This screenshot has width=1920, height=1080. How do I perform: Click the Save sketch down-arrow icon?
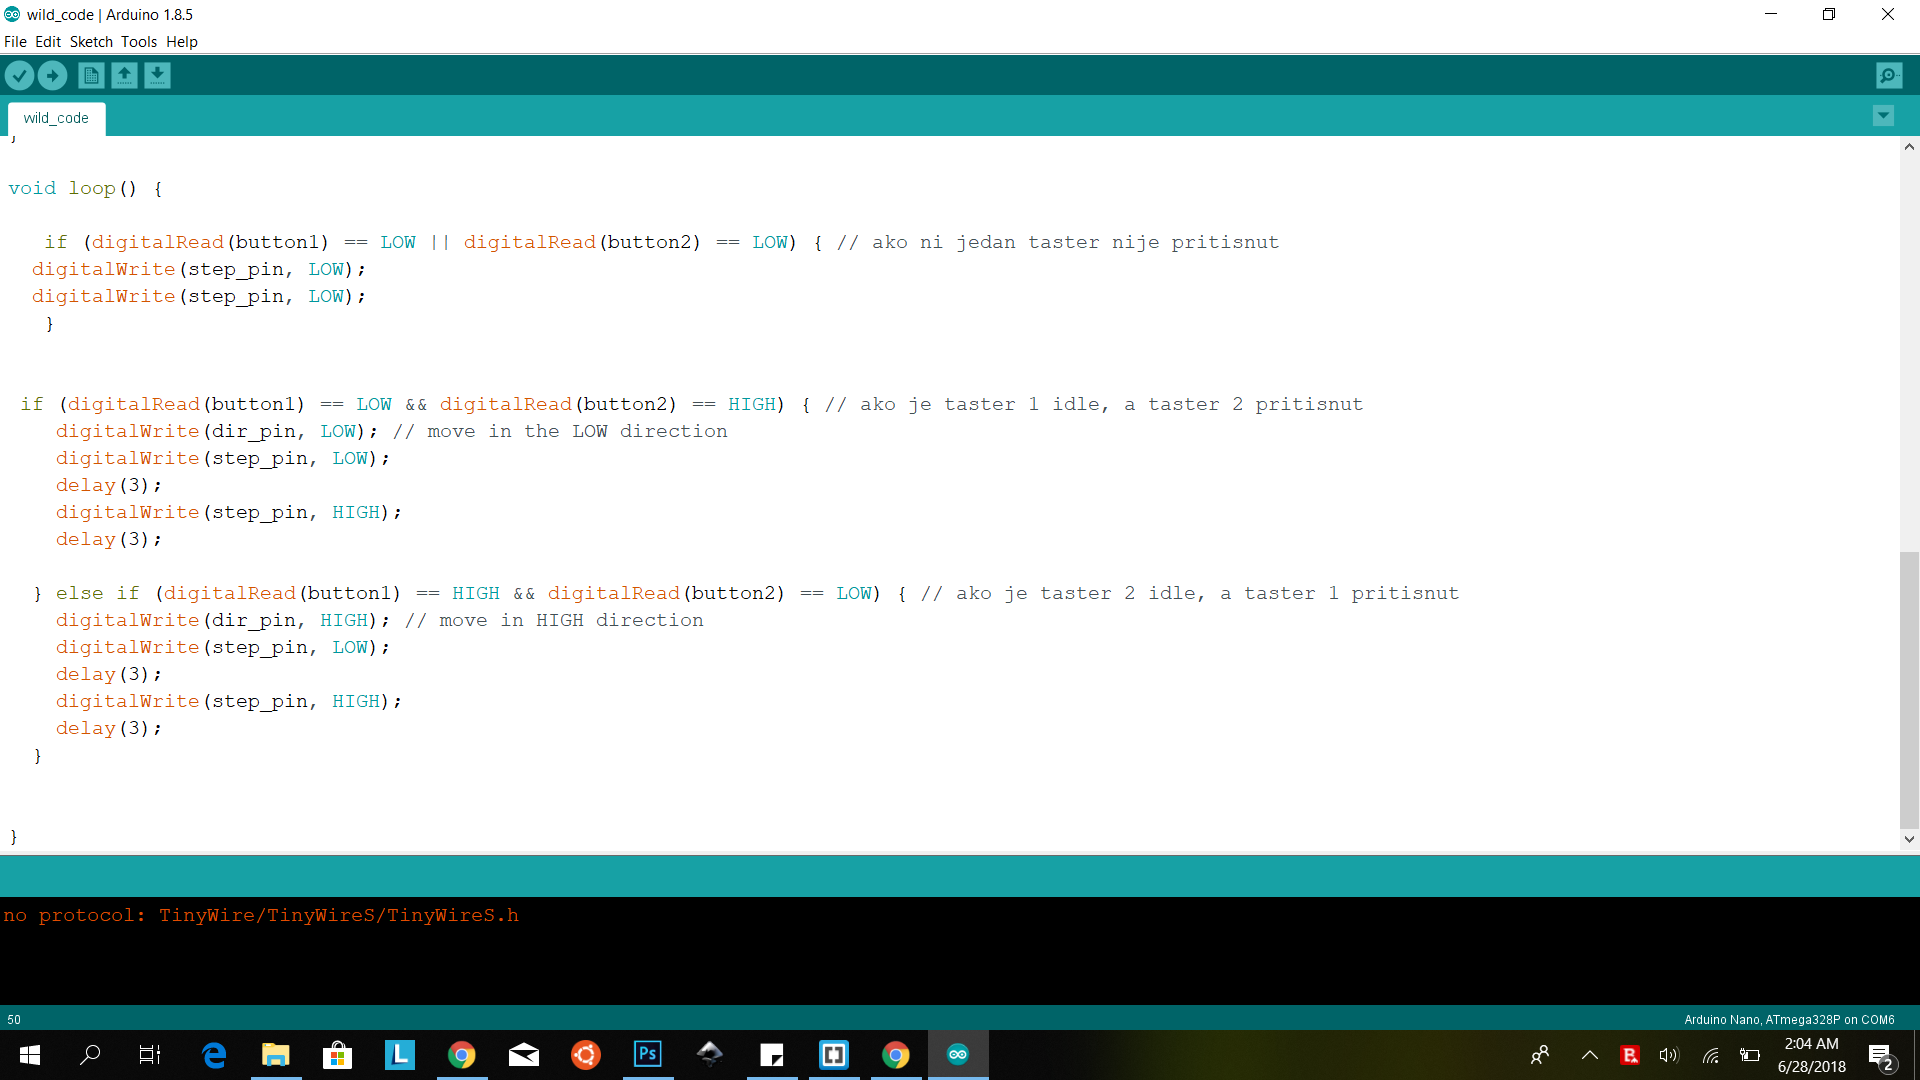[x=157, y=75]
